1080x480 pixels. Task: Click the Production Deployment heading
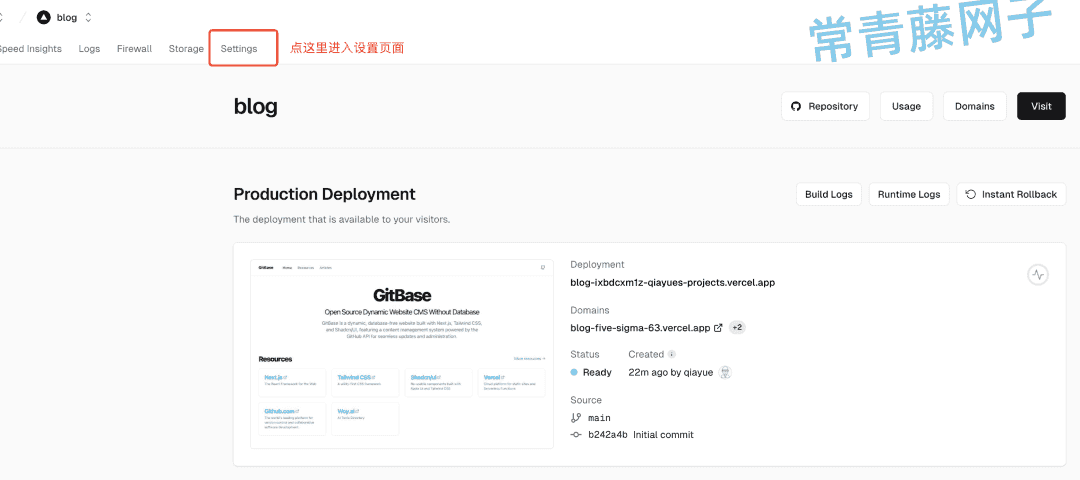coord(324,194)
